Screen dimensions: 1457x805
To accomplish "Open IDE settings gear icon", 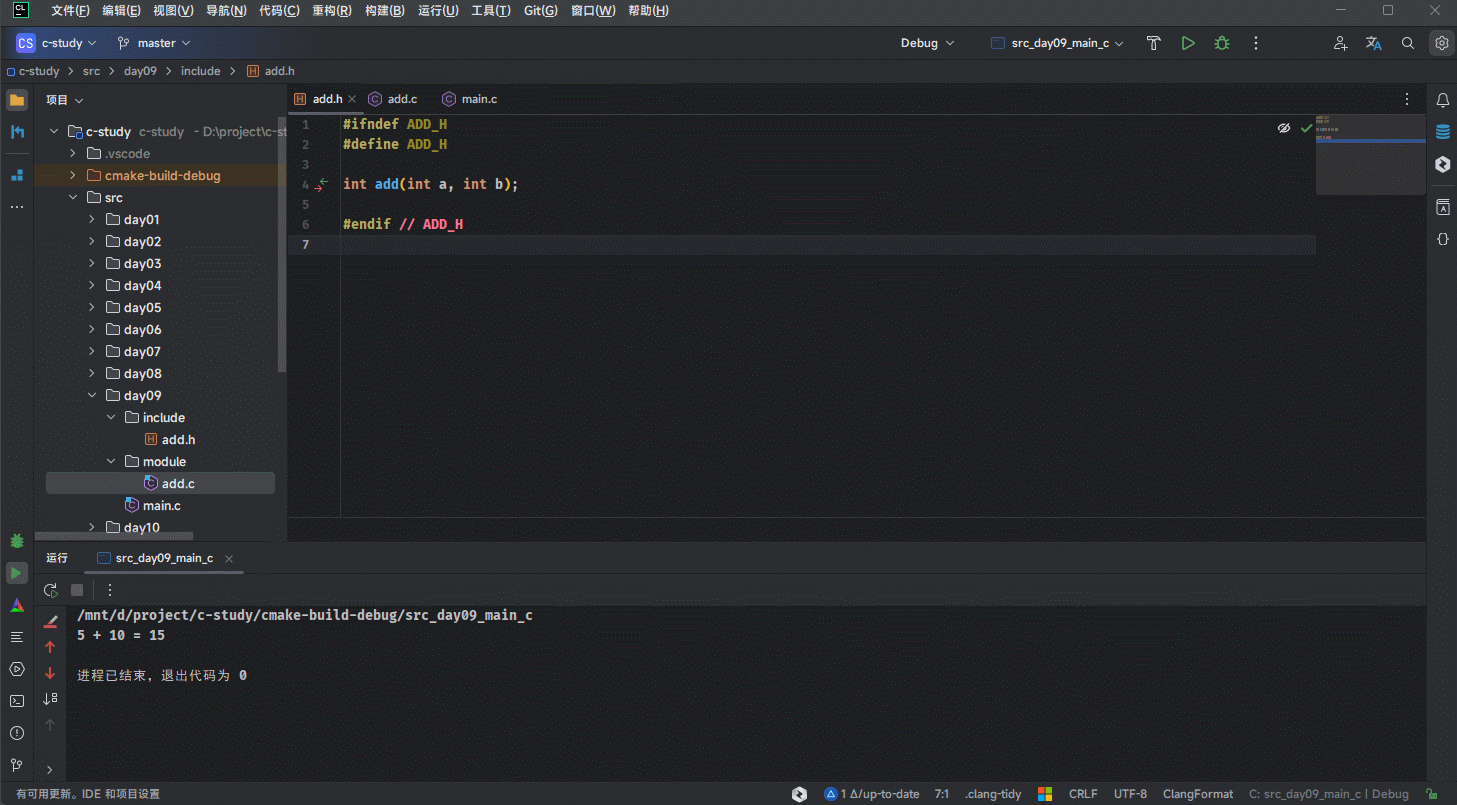I will 1441,43.
